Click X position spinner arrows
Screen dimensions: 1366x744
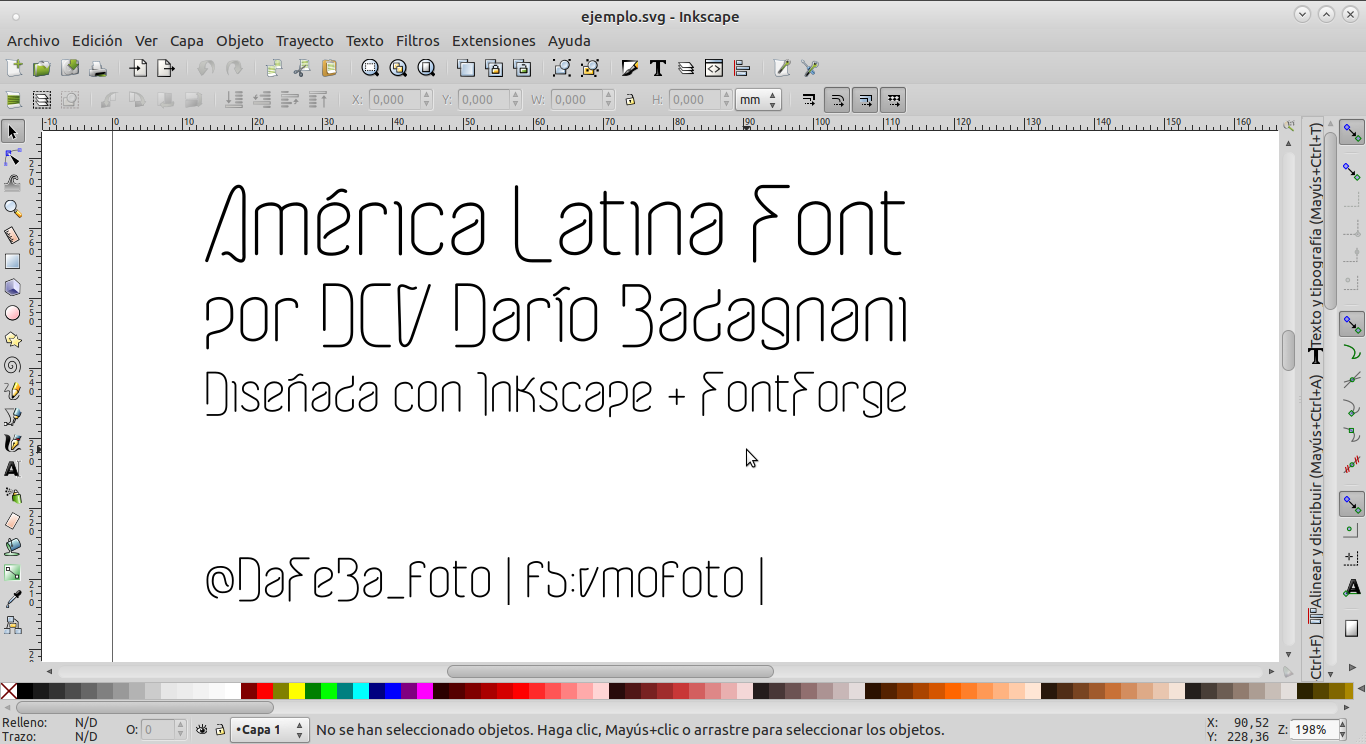tap(427, 99)
